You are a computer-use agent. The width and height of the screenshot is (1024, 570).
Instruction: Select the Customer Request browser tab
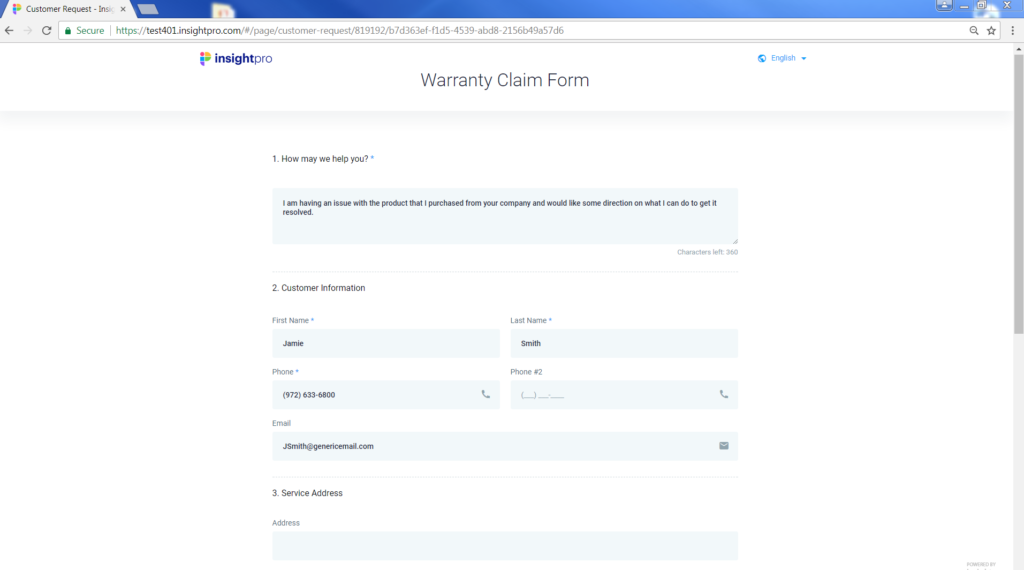pyautogui.click(x=65, y=9)
